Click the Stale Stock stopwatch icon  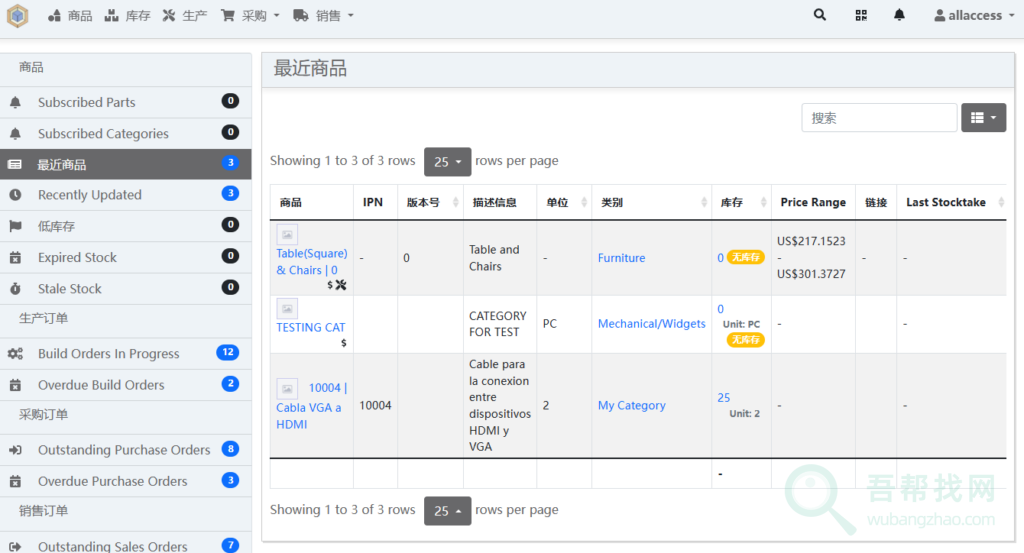[15, 289]
